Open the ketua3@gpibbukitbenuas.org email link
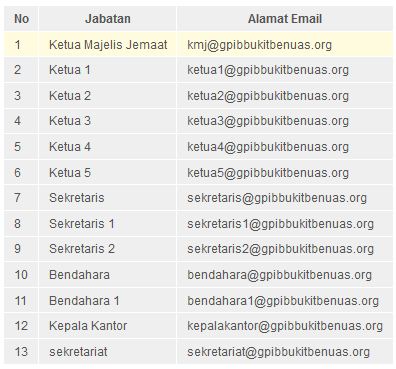Image resolution: width=396 pixels, height=369 pixels. coord(268,121)
